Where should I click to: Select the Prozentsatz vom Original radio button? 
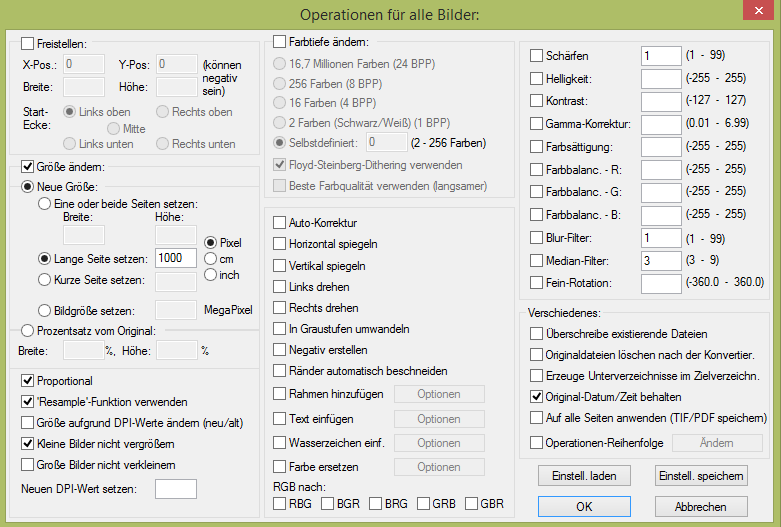pyautogui.click(x=28, y=331)
